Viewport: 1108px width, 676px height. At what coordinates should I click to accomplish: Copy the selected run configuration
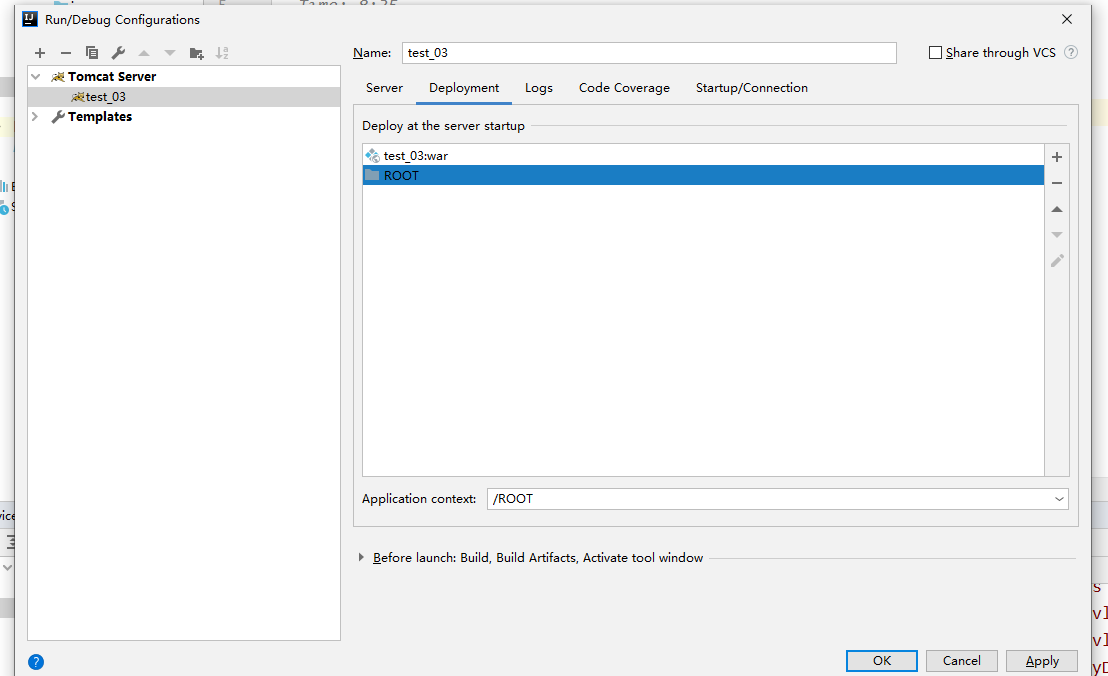[92, 53]
